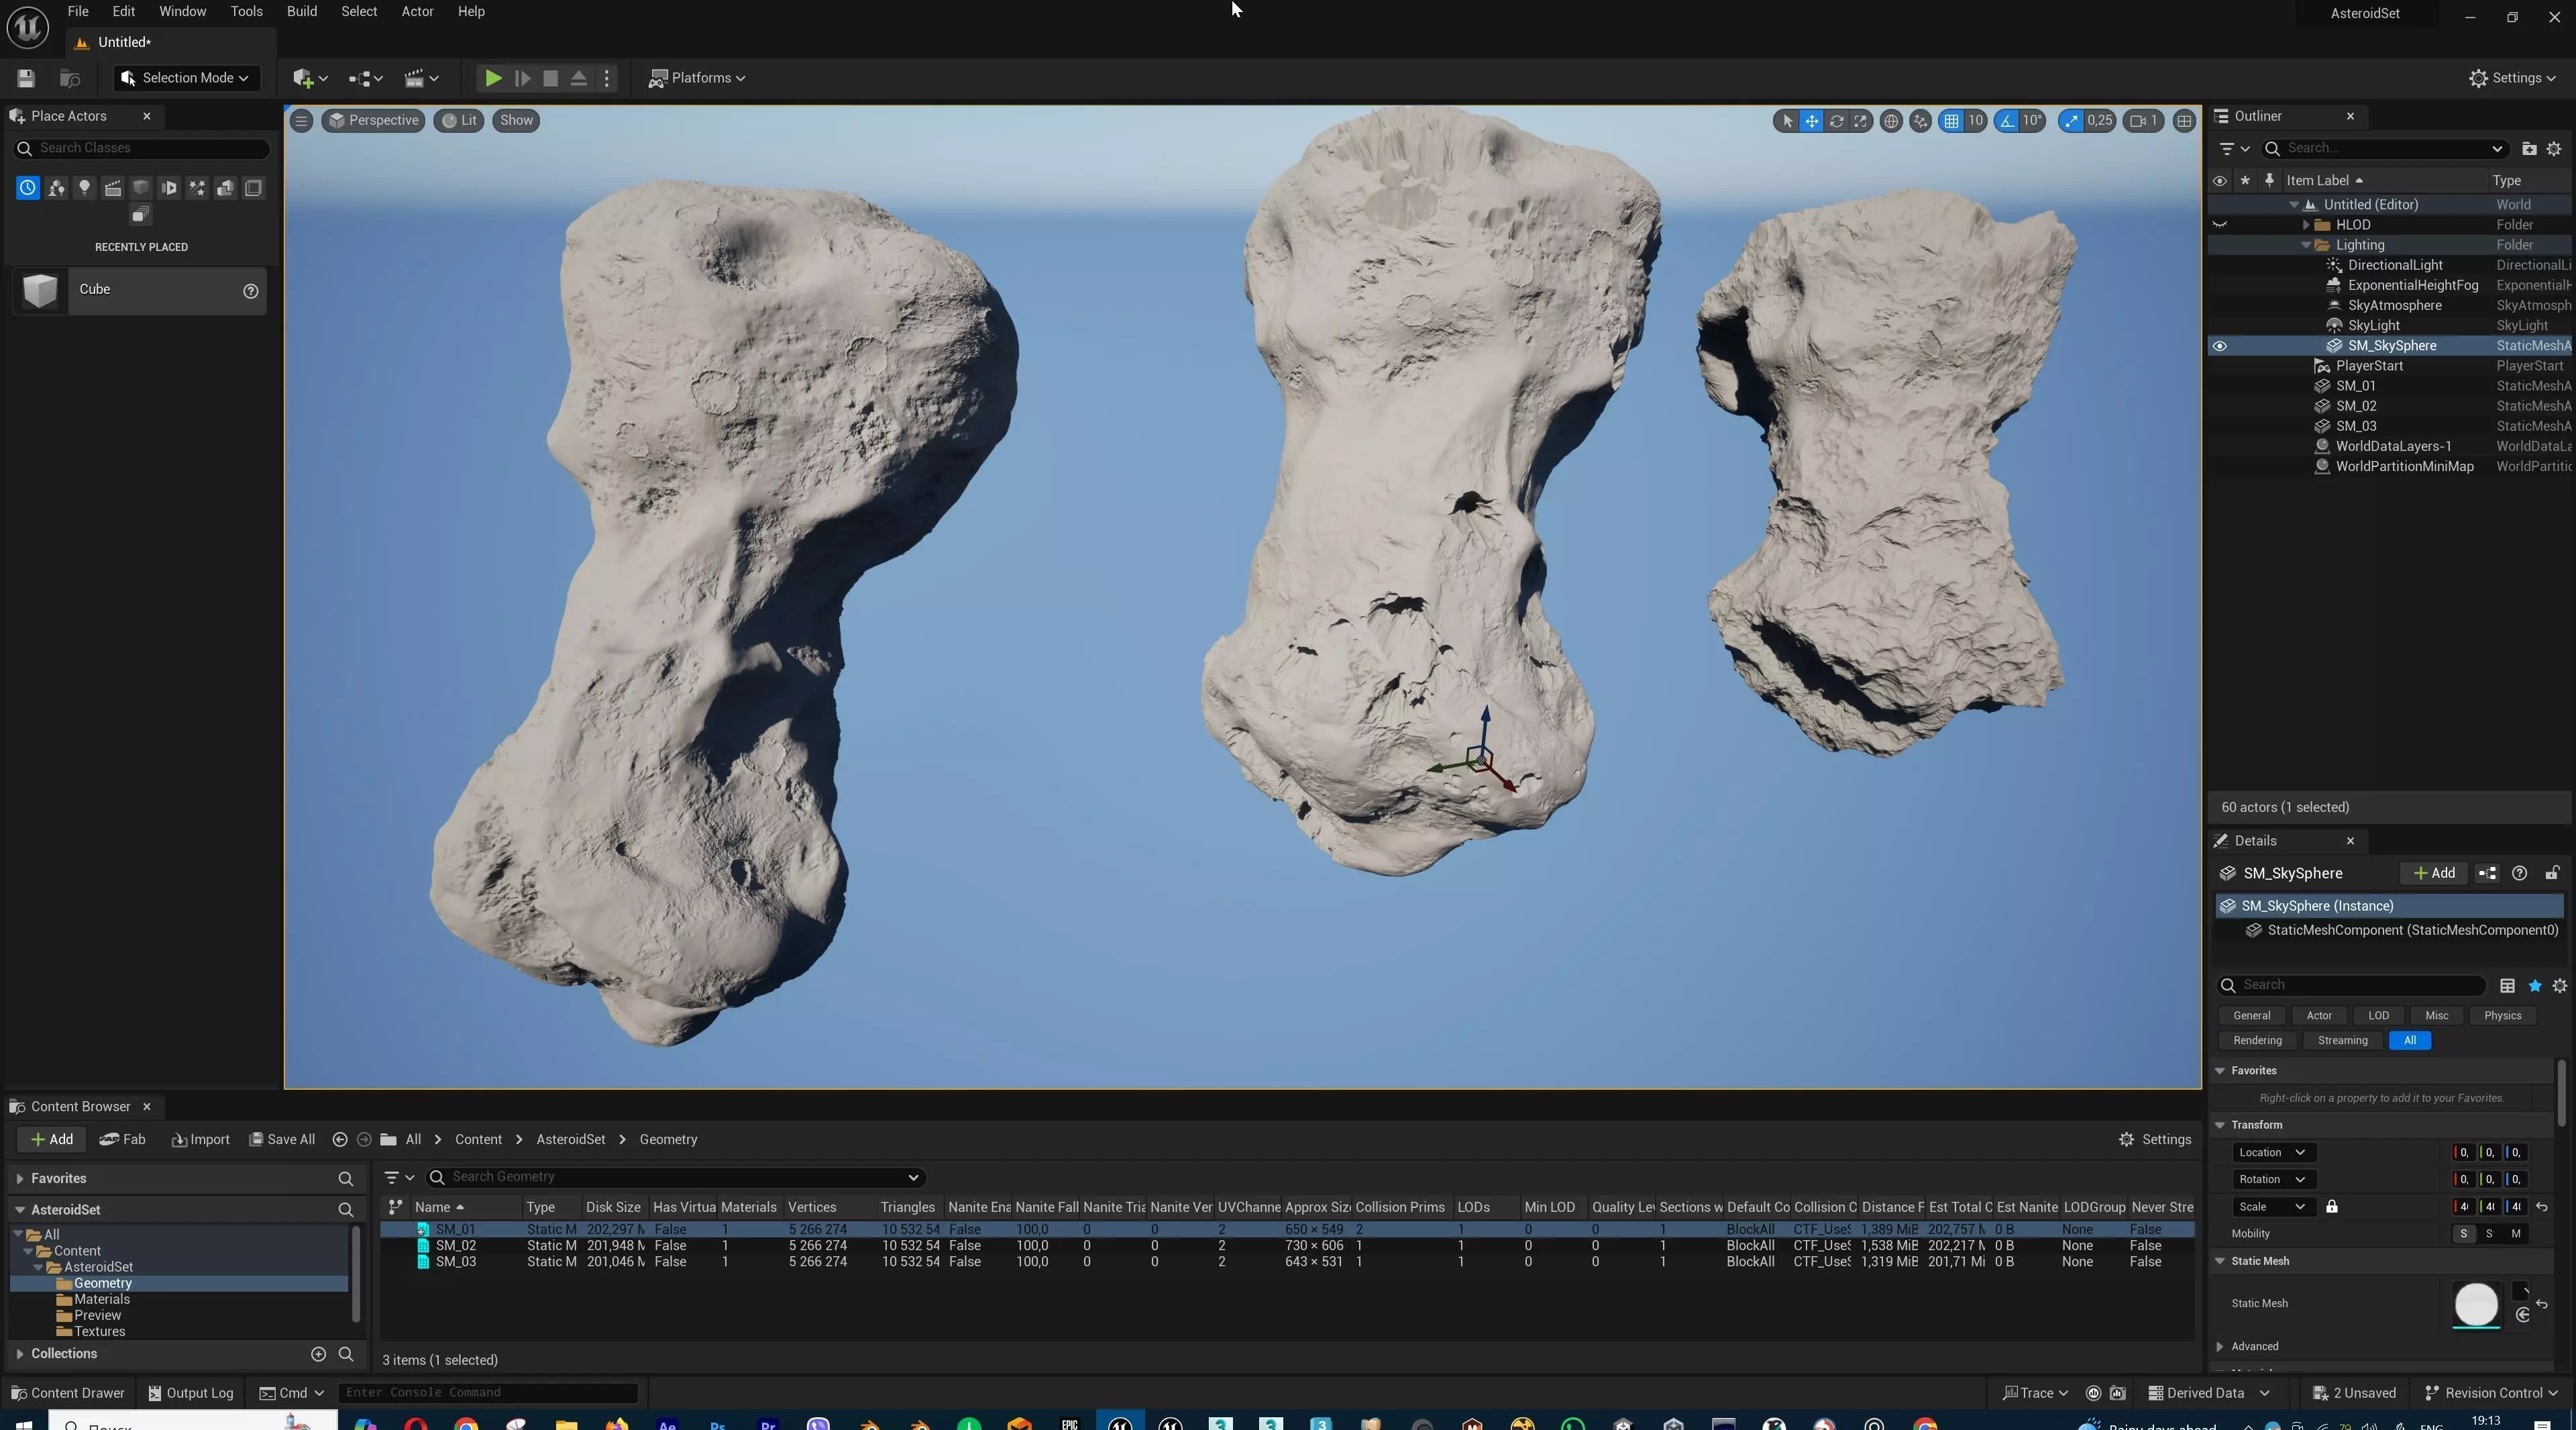Set Mobility to Static (first S)
This screenshot has width=2576, height=1430.
(x=2463, y=1234)
